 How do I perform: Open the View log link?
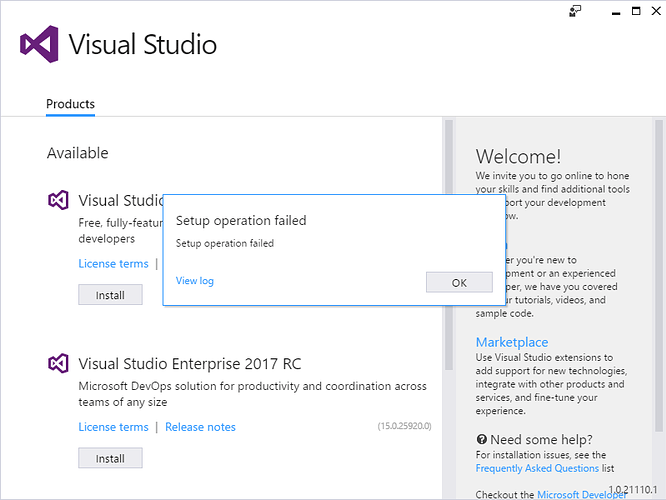point(195,281)
